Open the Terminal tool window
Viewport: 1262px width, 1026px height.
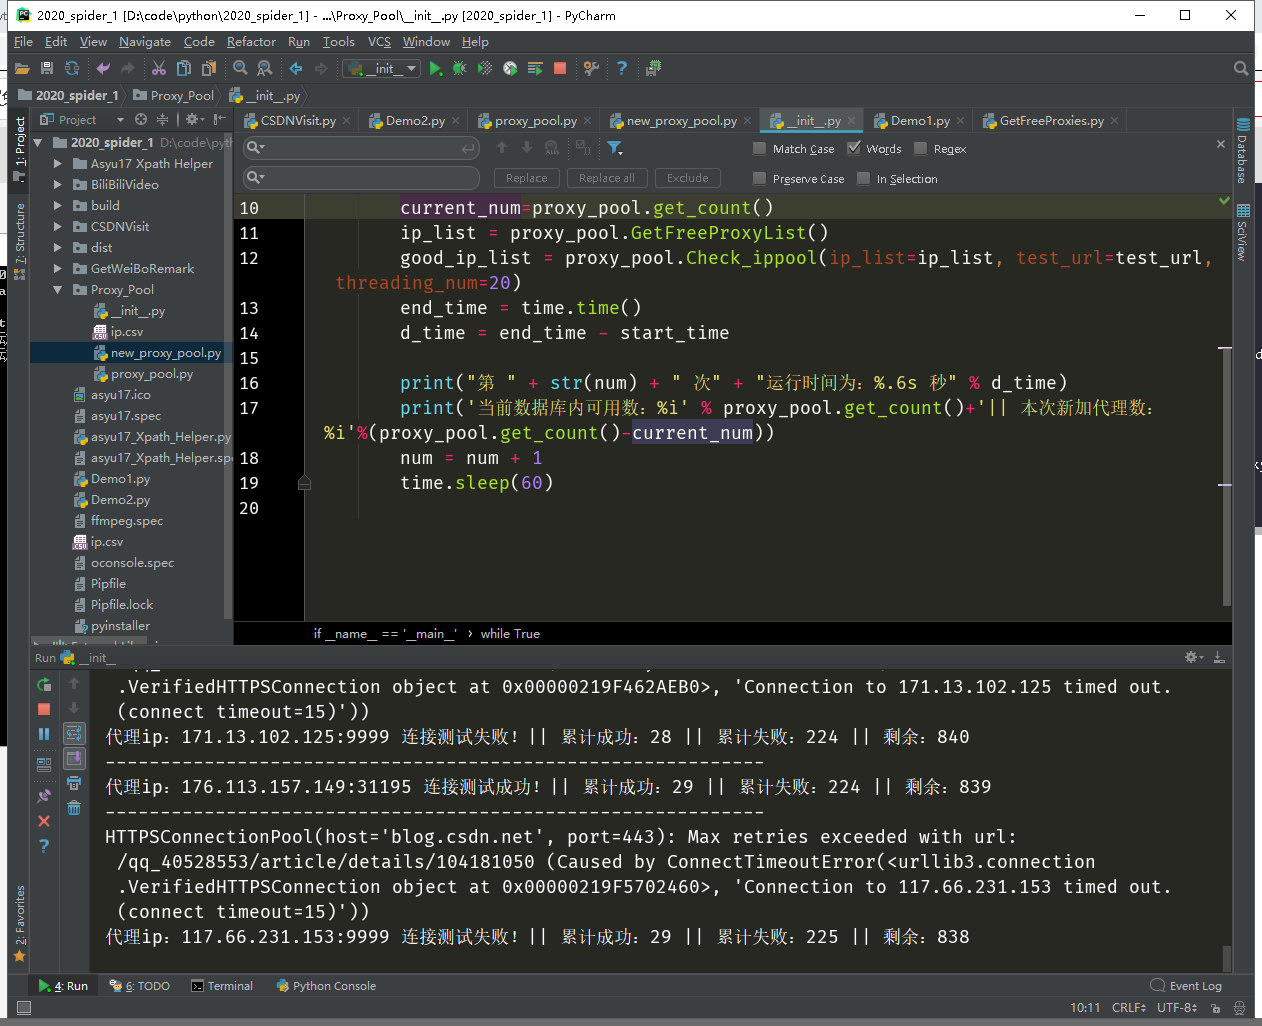click(222, 986)
